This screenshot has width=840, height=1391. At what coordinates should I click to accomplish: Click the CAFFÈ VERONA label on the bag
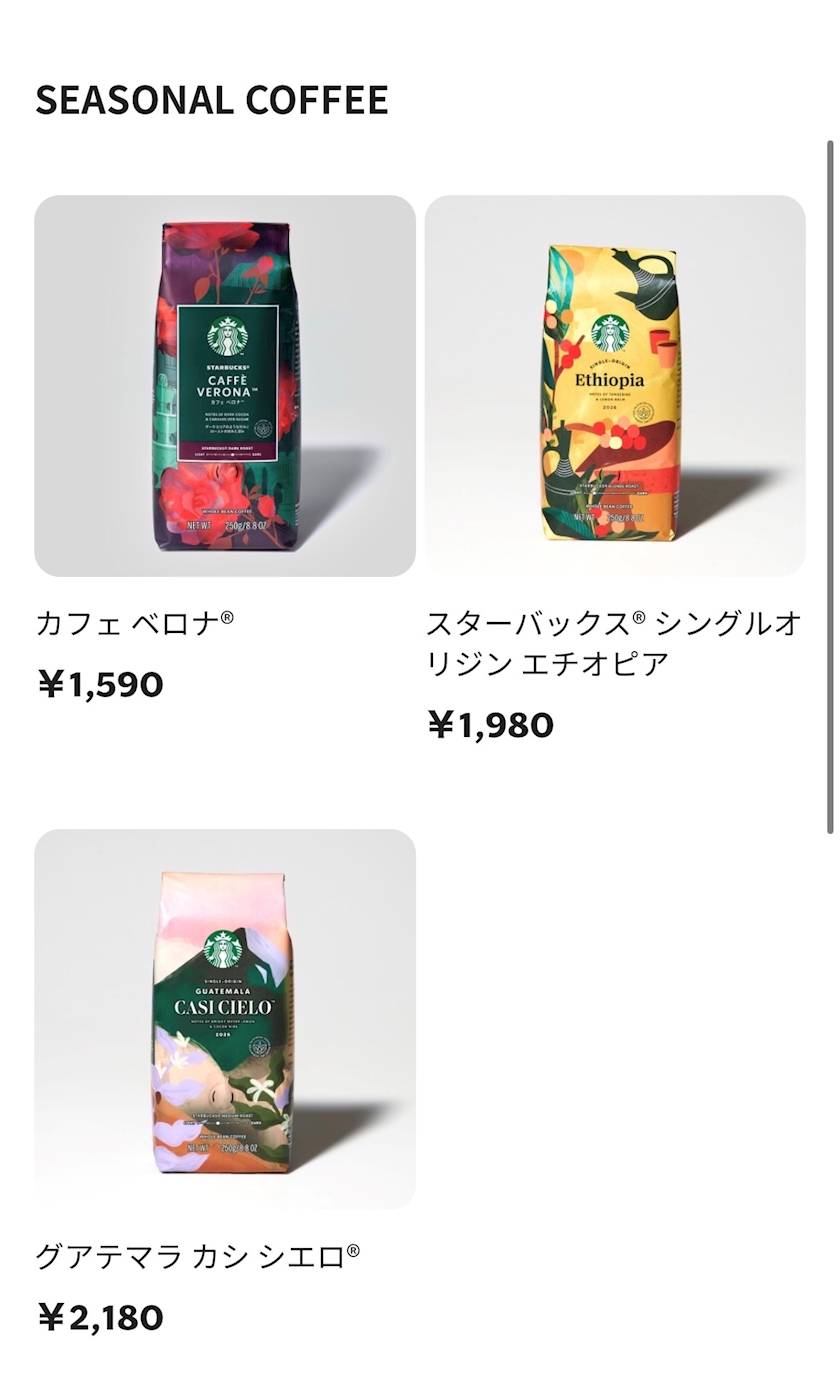227,387
